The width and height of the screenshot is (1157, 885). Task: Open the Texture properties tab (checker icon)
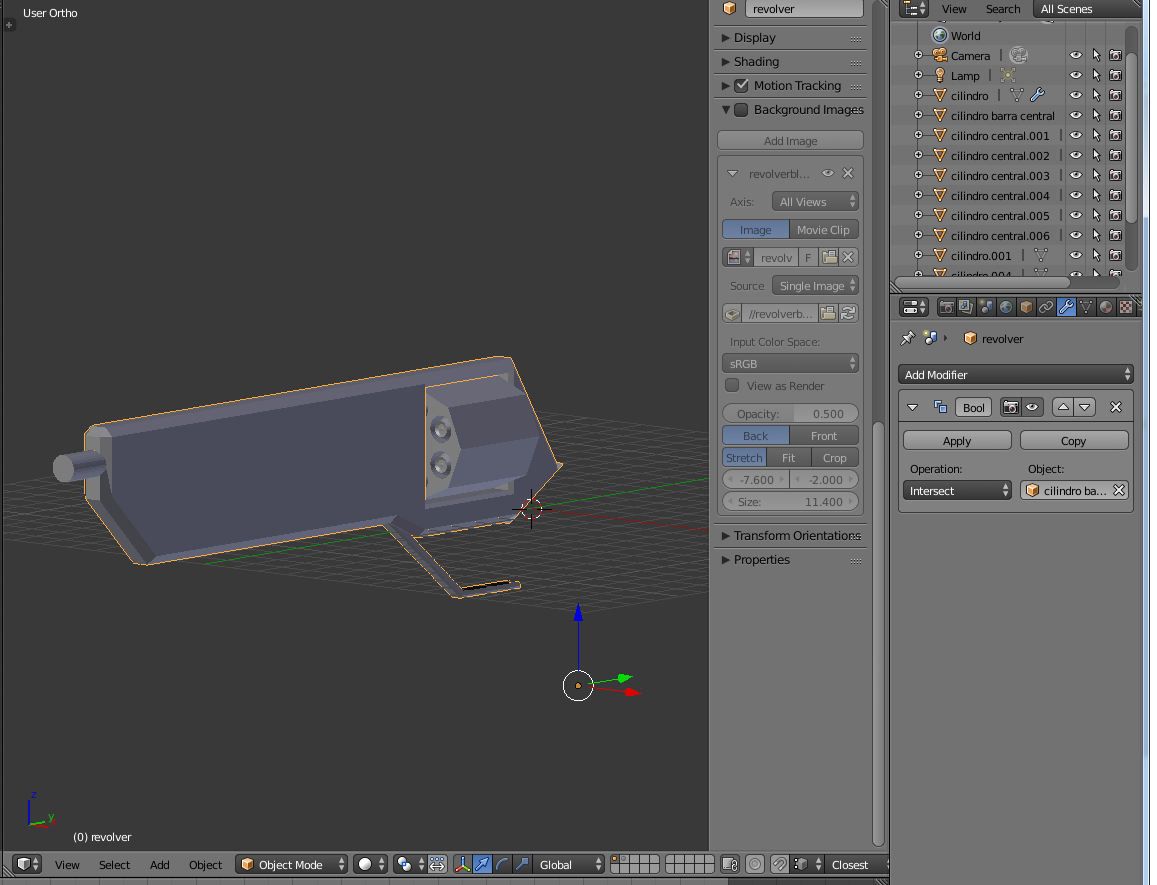(1125, 307)
